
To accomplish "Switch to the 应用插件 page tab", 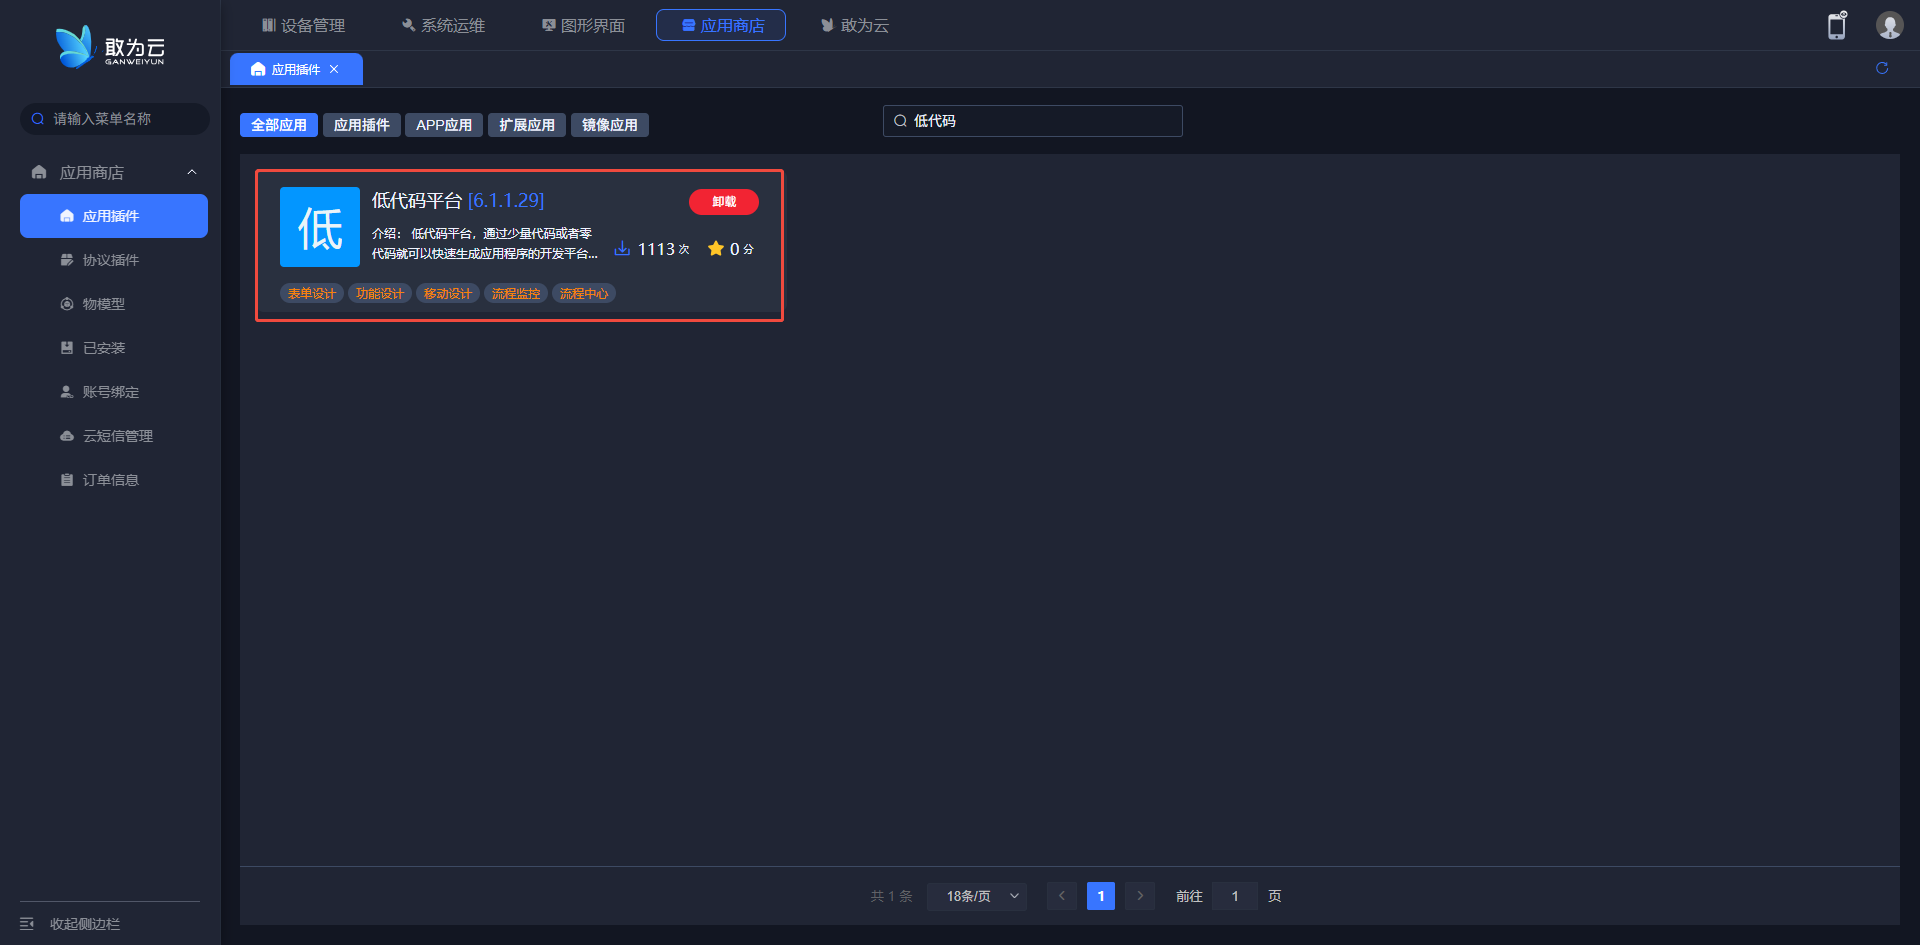I will (296, 69).
